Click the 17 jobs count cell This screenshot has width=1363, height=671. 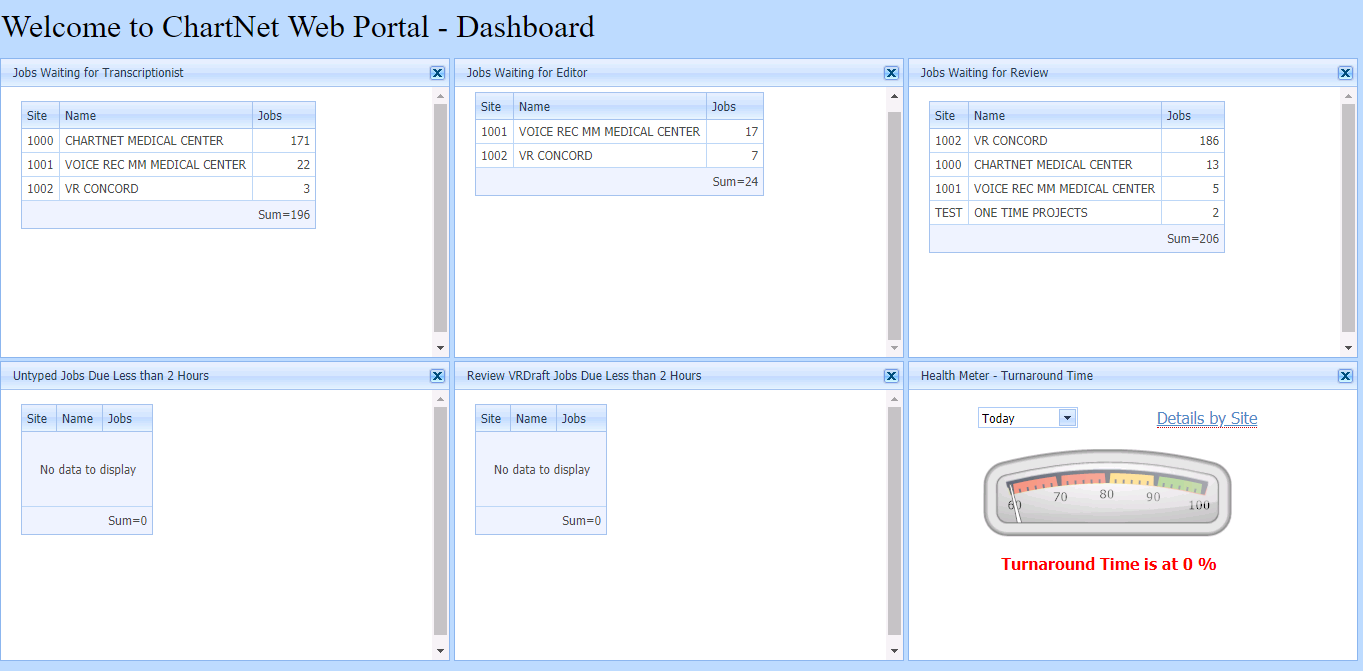(735, 132)
